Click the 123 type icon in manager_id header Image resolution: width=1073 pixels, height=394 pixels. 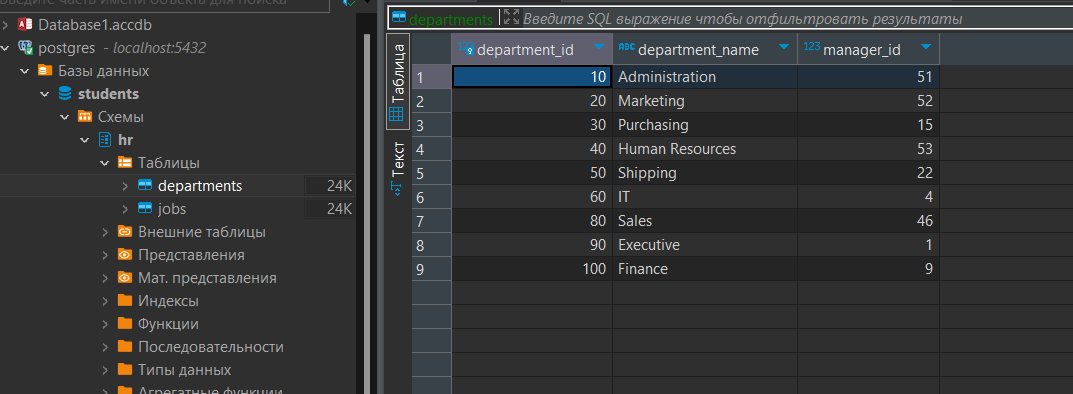pyautogui.click(x=812, y=47)
